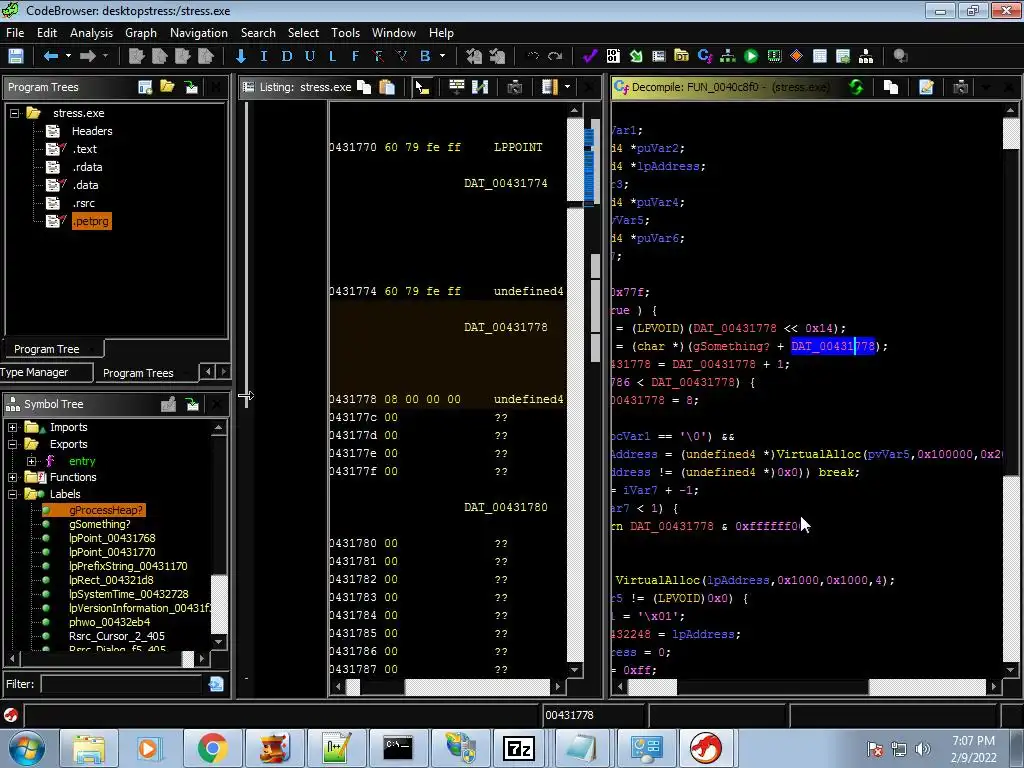
Task: Select phwo_00432eb4 in Symbol Tree
Action: (109, 622)
